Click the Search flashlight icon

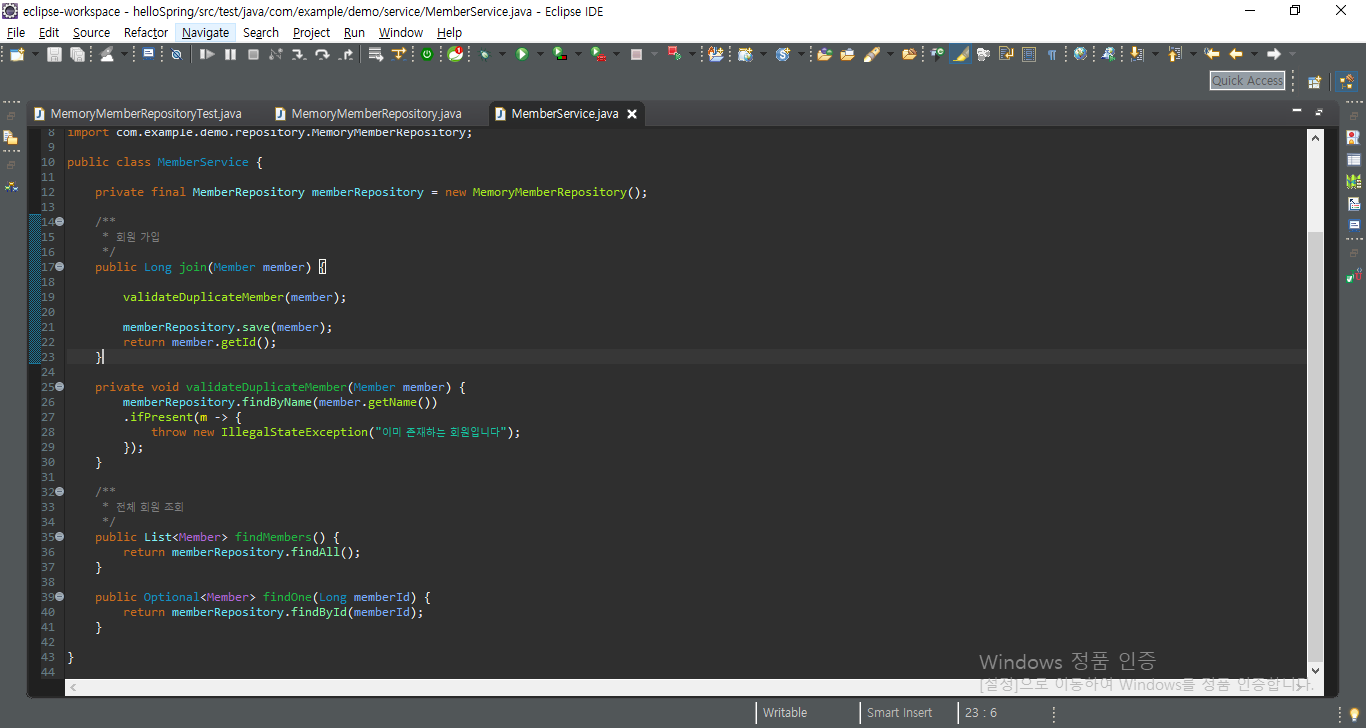[x=871, y=54]
